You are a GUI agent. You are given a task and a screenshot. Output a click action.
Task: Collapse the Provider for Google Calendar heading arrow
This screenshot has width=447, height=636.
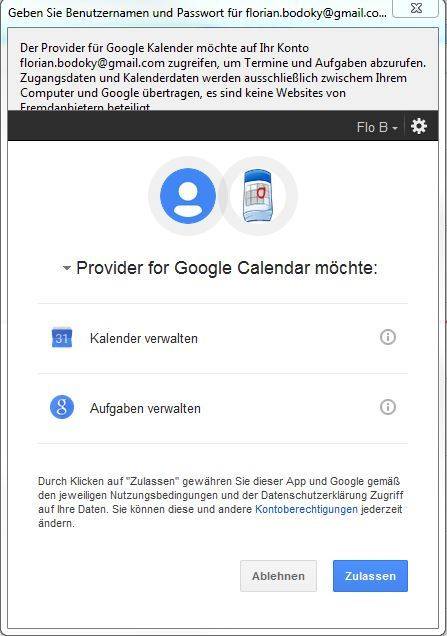pyautogui.click(x=67, y=268)
